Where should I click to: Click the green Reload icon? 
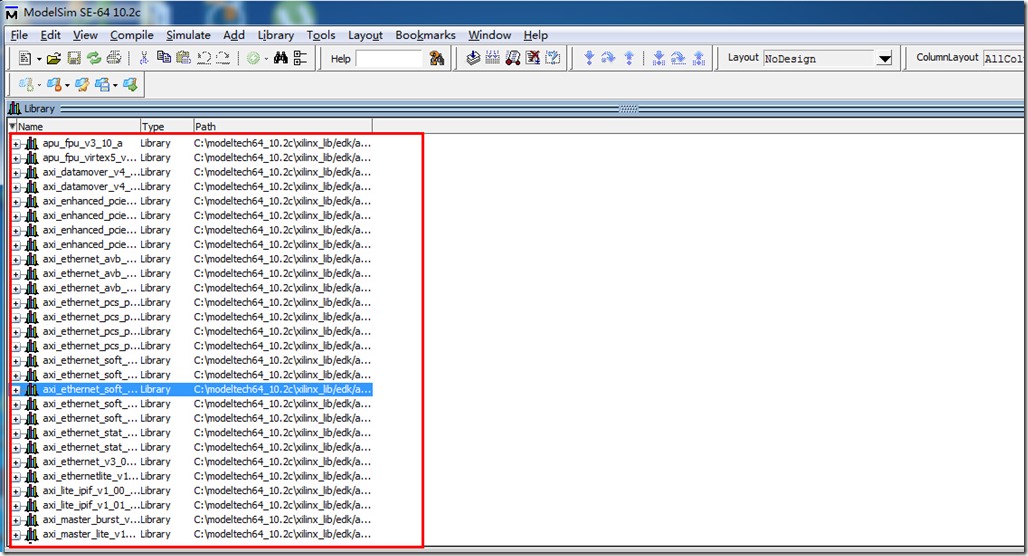point(94,58)
